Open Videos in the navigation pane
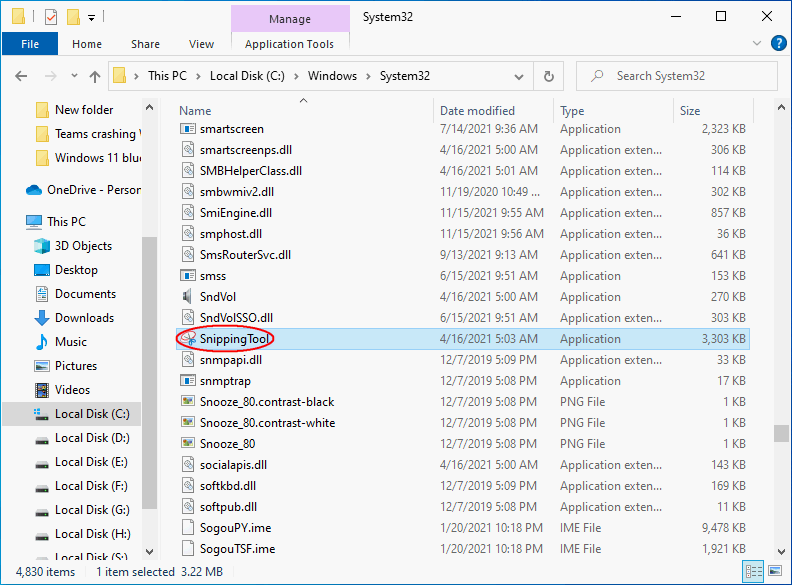The width and height of the screenshot is (792, 585). (x=72, y=390)
